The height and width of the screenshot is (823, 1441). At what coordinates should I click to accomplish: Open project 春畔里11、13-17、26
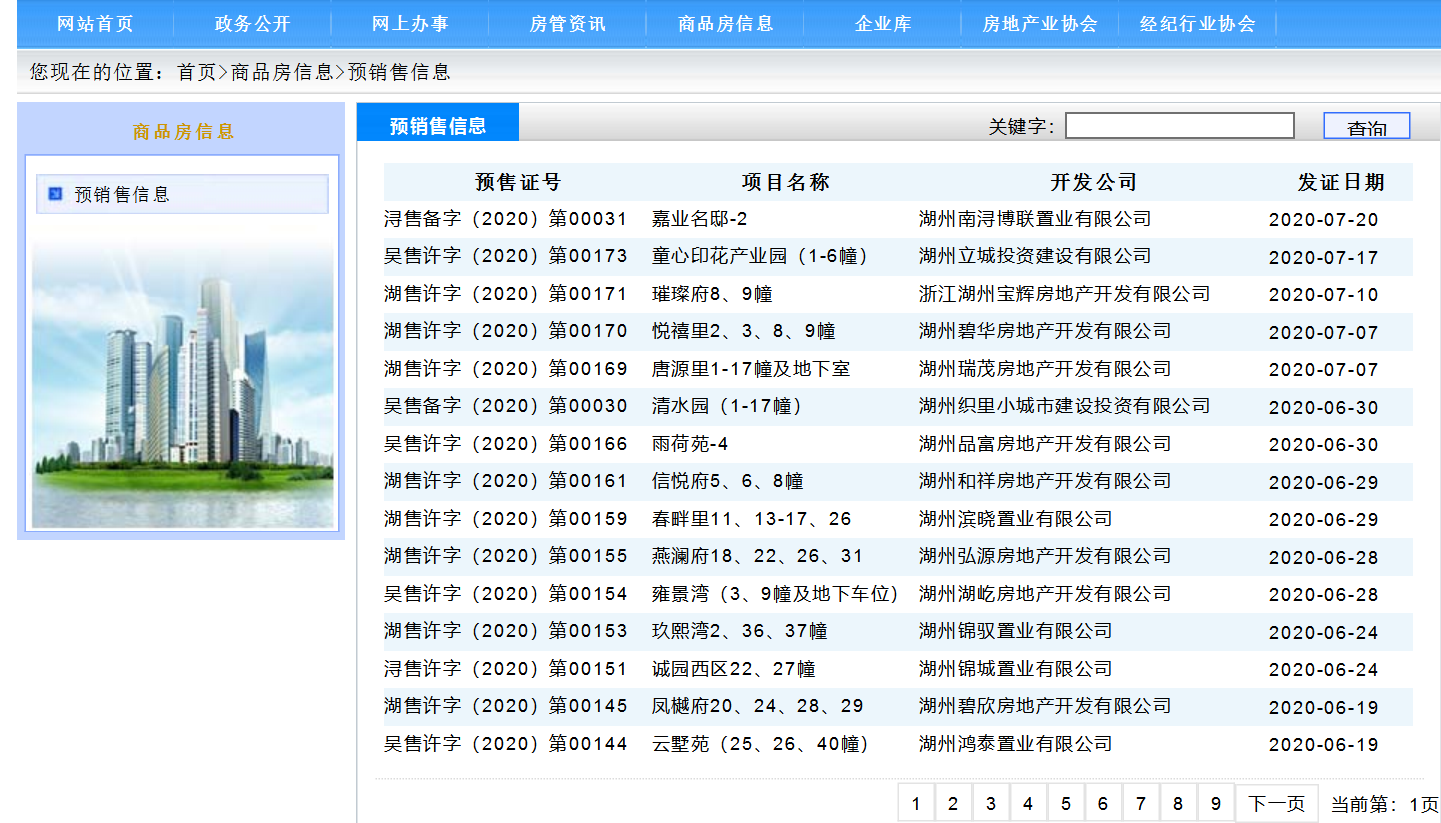[752, 519]
